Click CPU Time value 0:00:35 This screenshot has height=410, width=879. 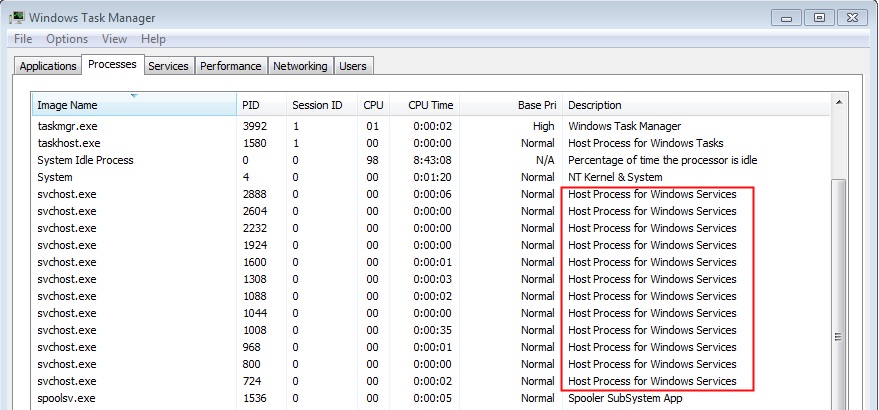pyautogui.click(x=432, y=330)
